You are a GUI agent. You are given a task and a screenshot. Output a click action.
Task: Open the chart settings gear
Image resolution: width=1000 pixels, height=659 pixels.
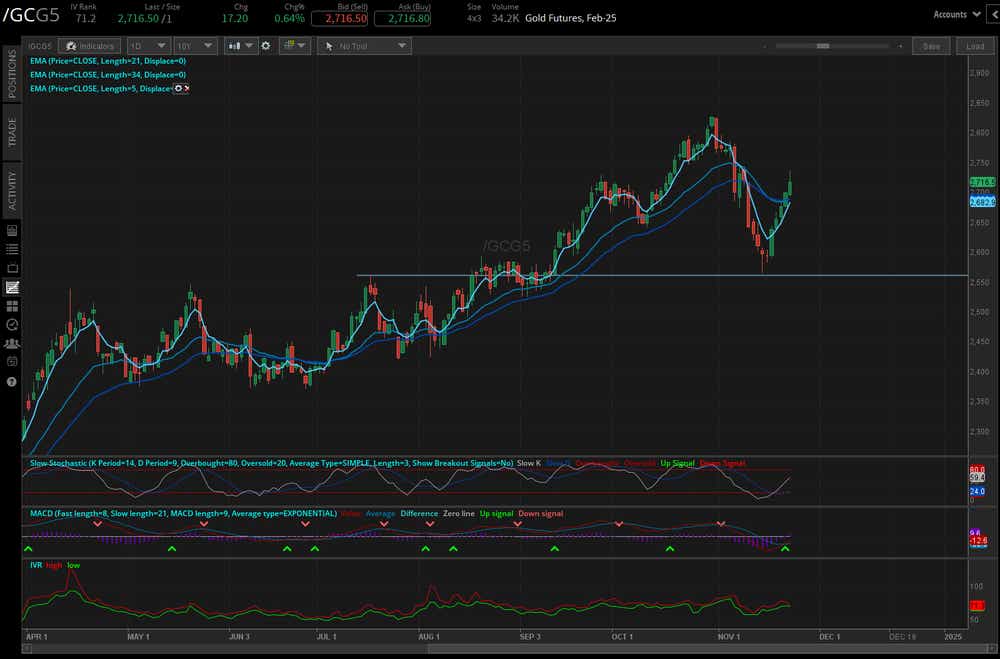265,45
